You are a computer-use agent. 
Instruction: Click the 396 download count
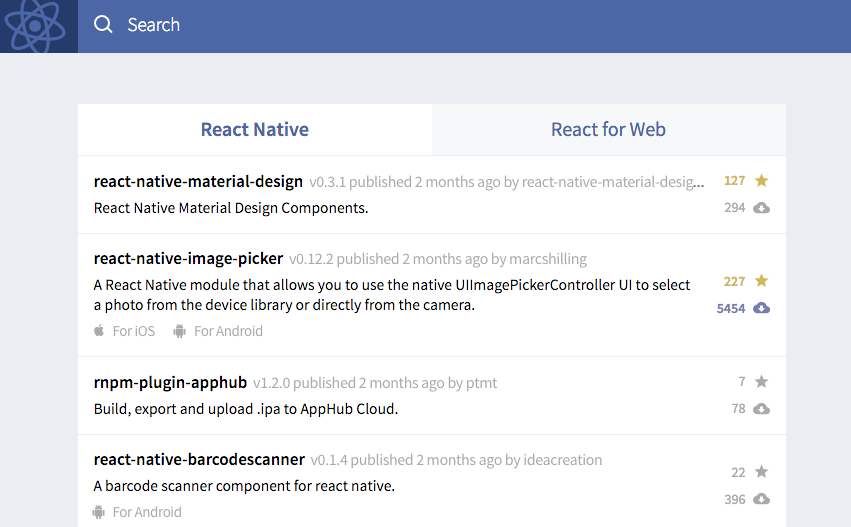point(734,499)
